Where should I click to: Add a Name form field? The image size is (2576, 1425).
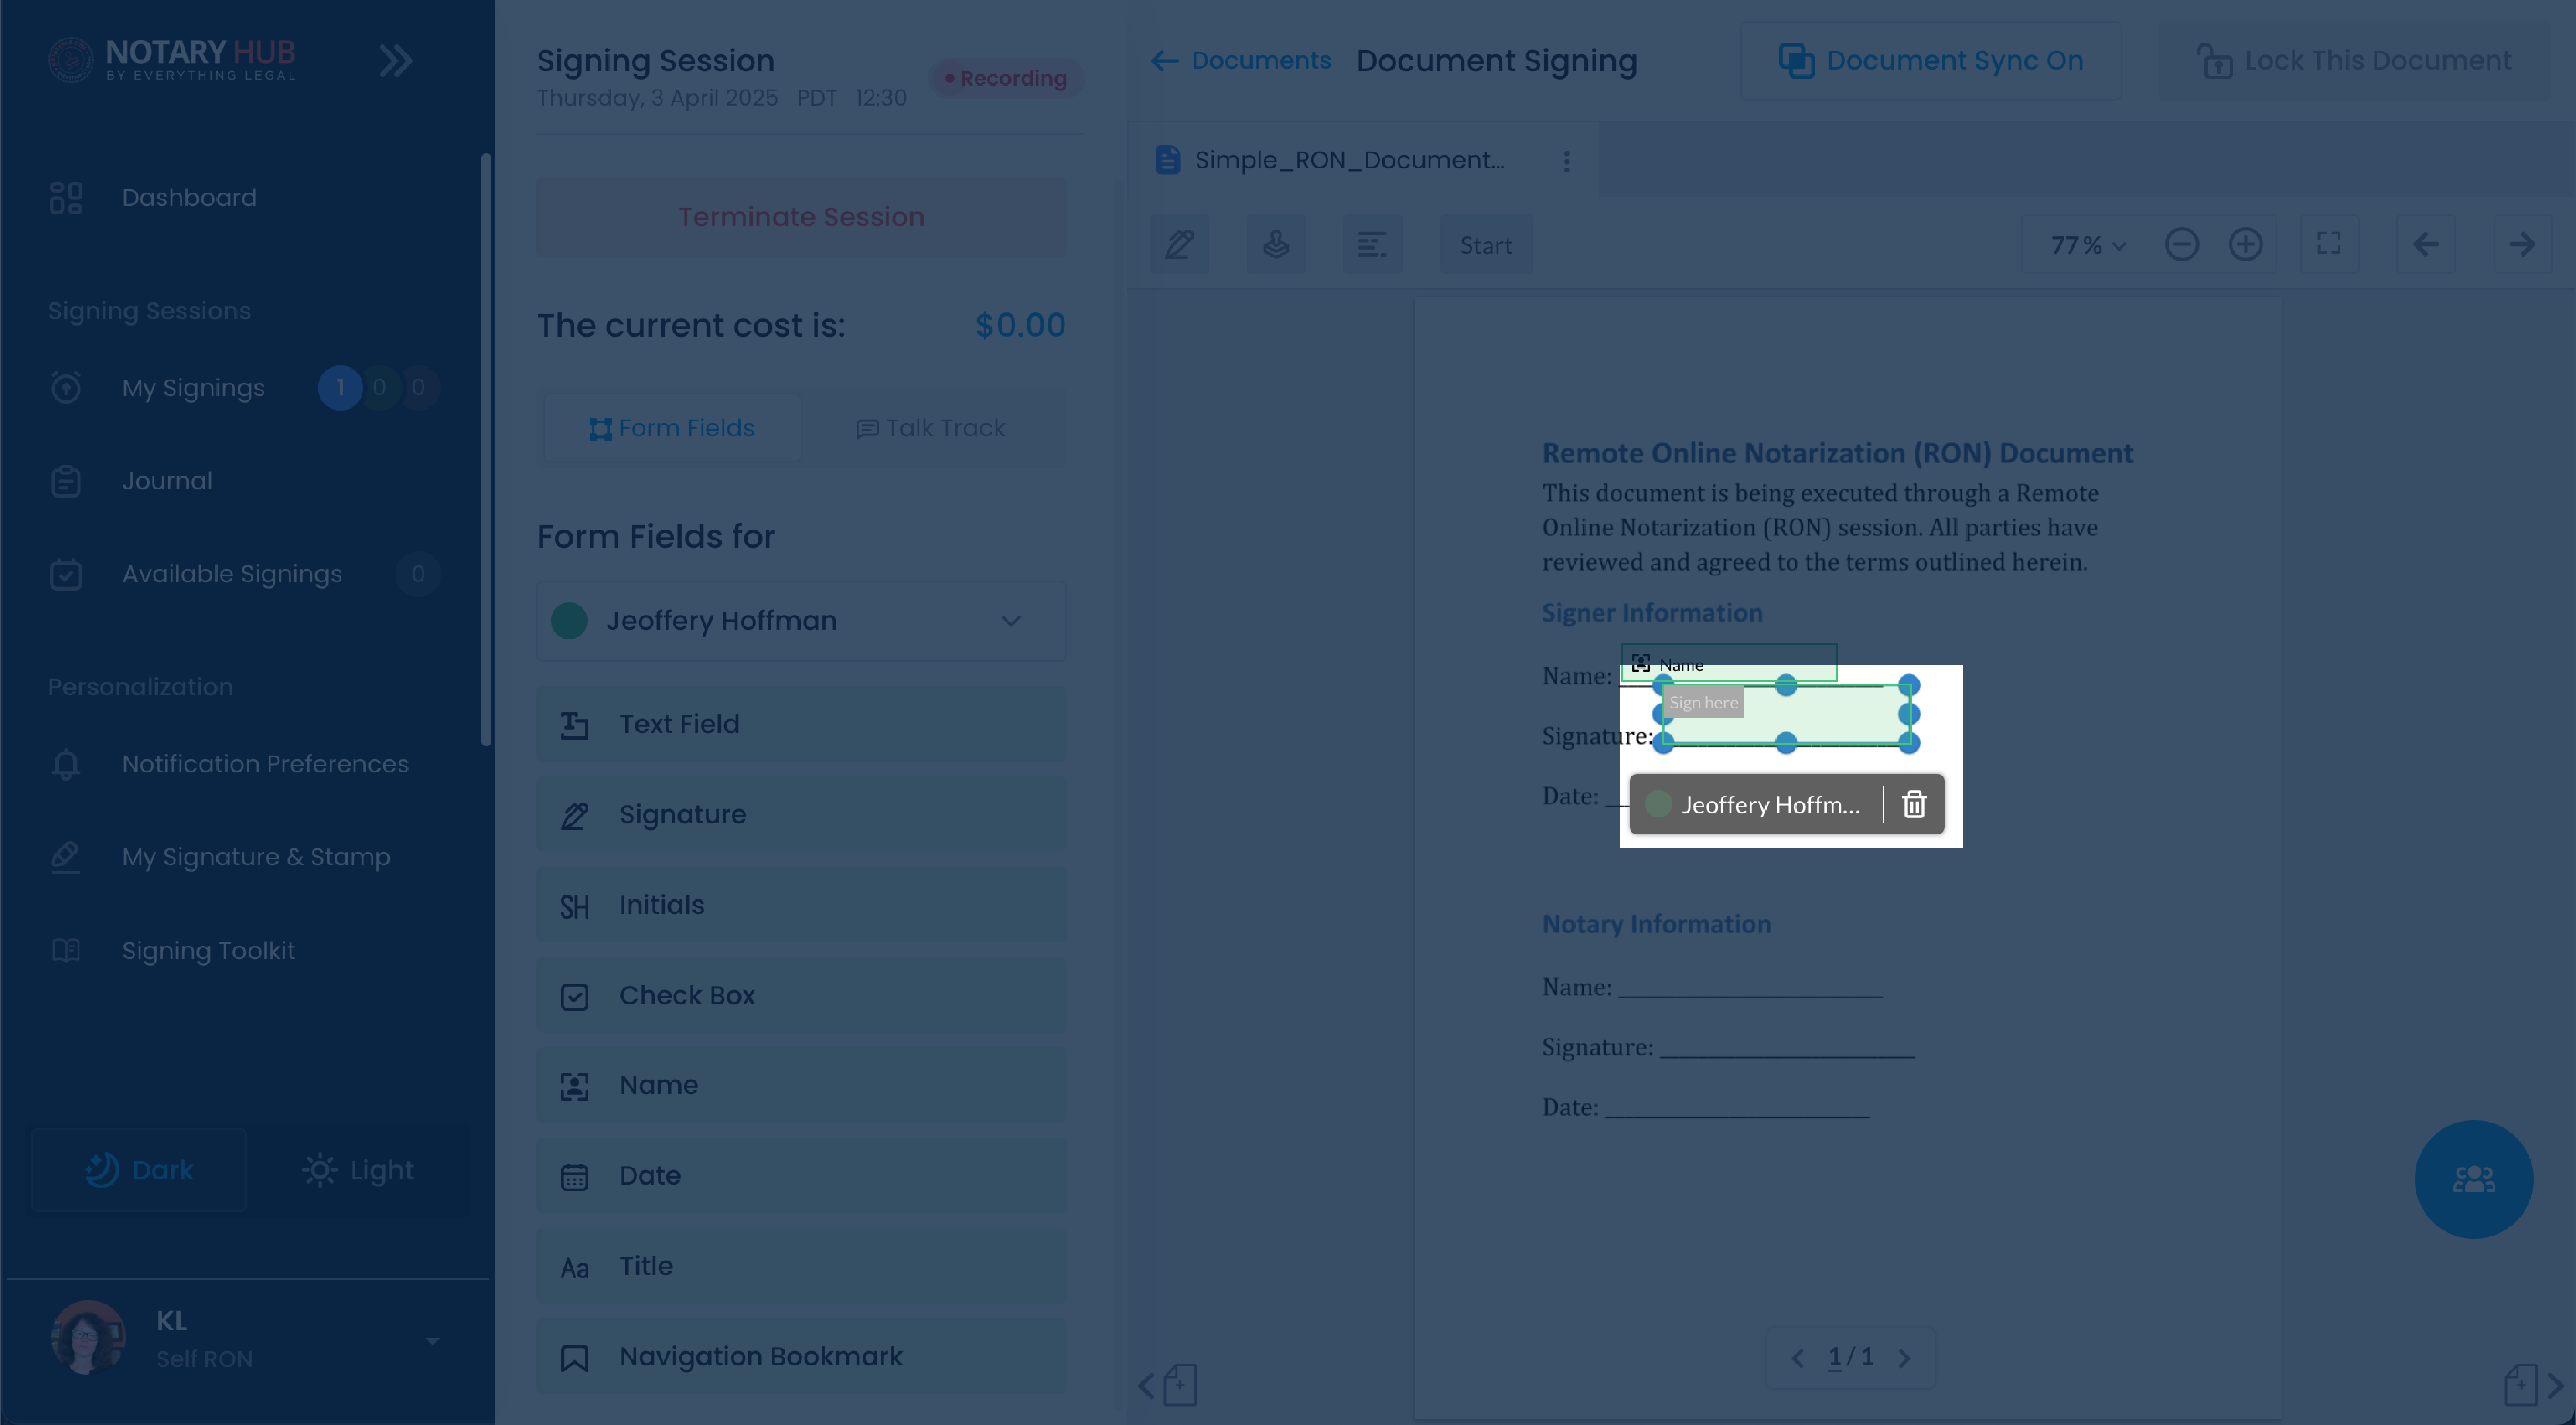[x=801, y=1085]
